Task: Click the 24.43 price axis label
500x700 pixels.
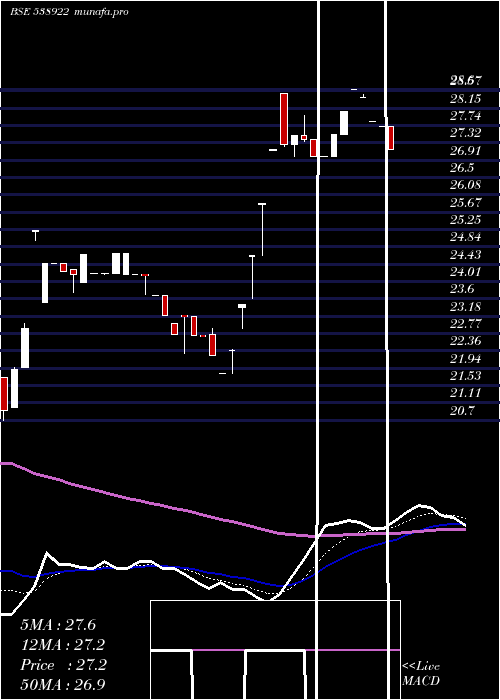Action: click(466, 254)
